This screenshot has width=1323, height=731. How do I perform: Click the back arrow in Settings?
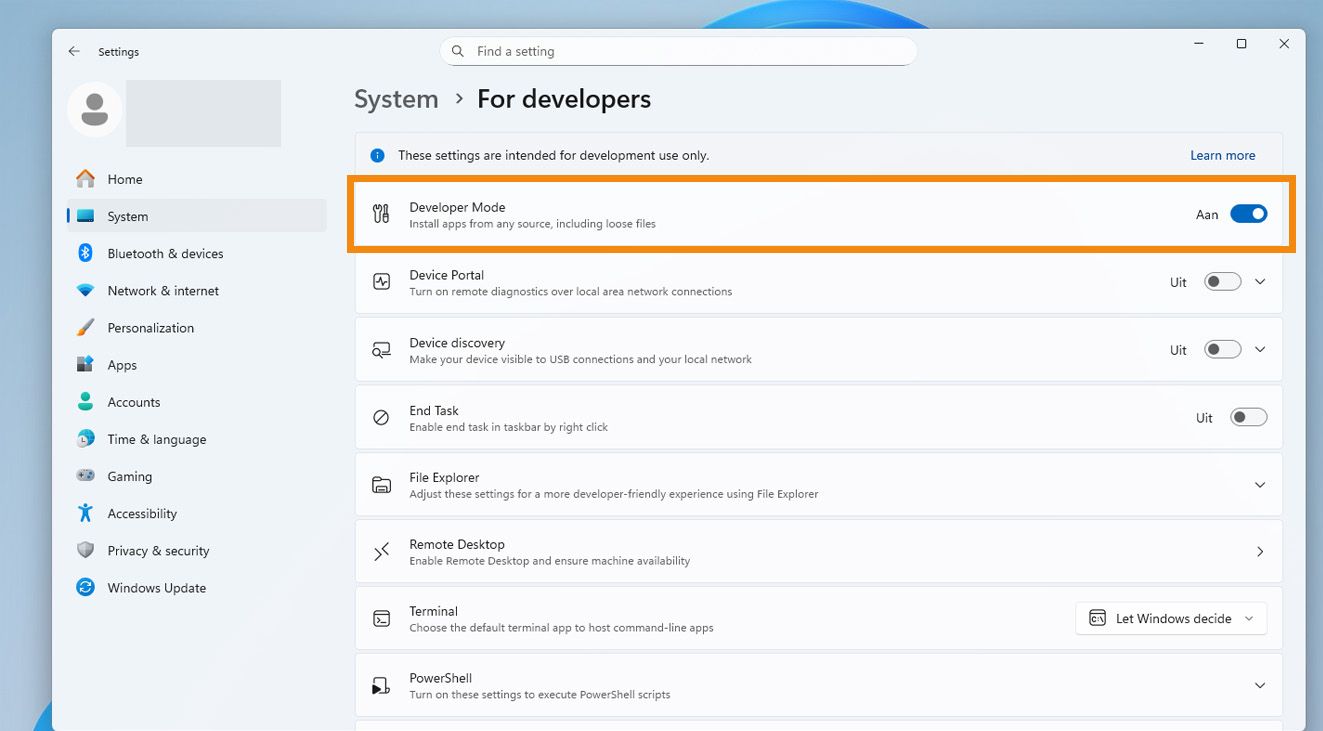point(74,51)
